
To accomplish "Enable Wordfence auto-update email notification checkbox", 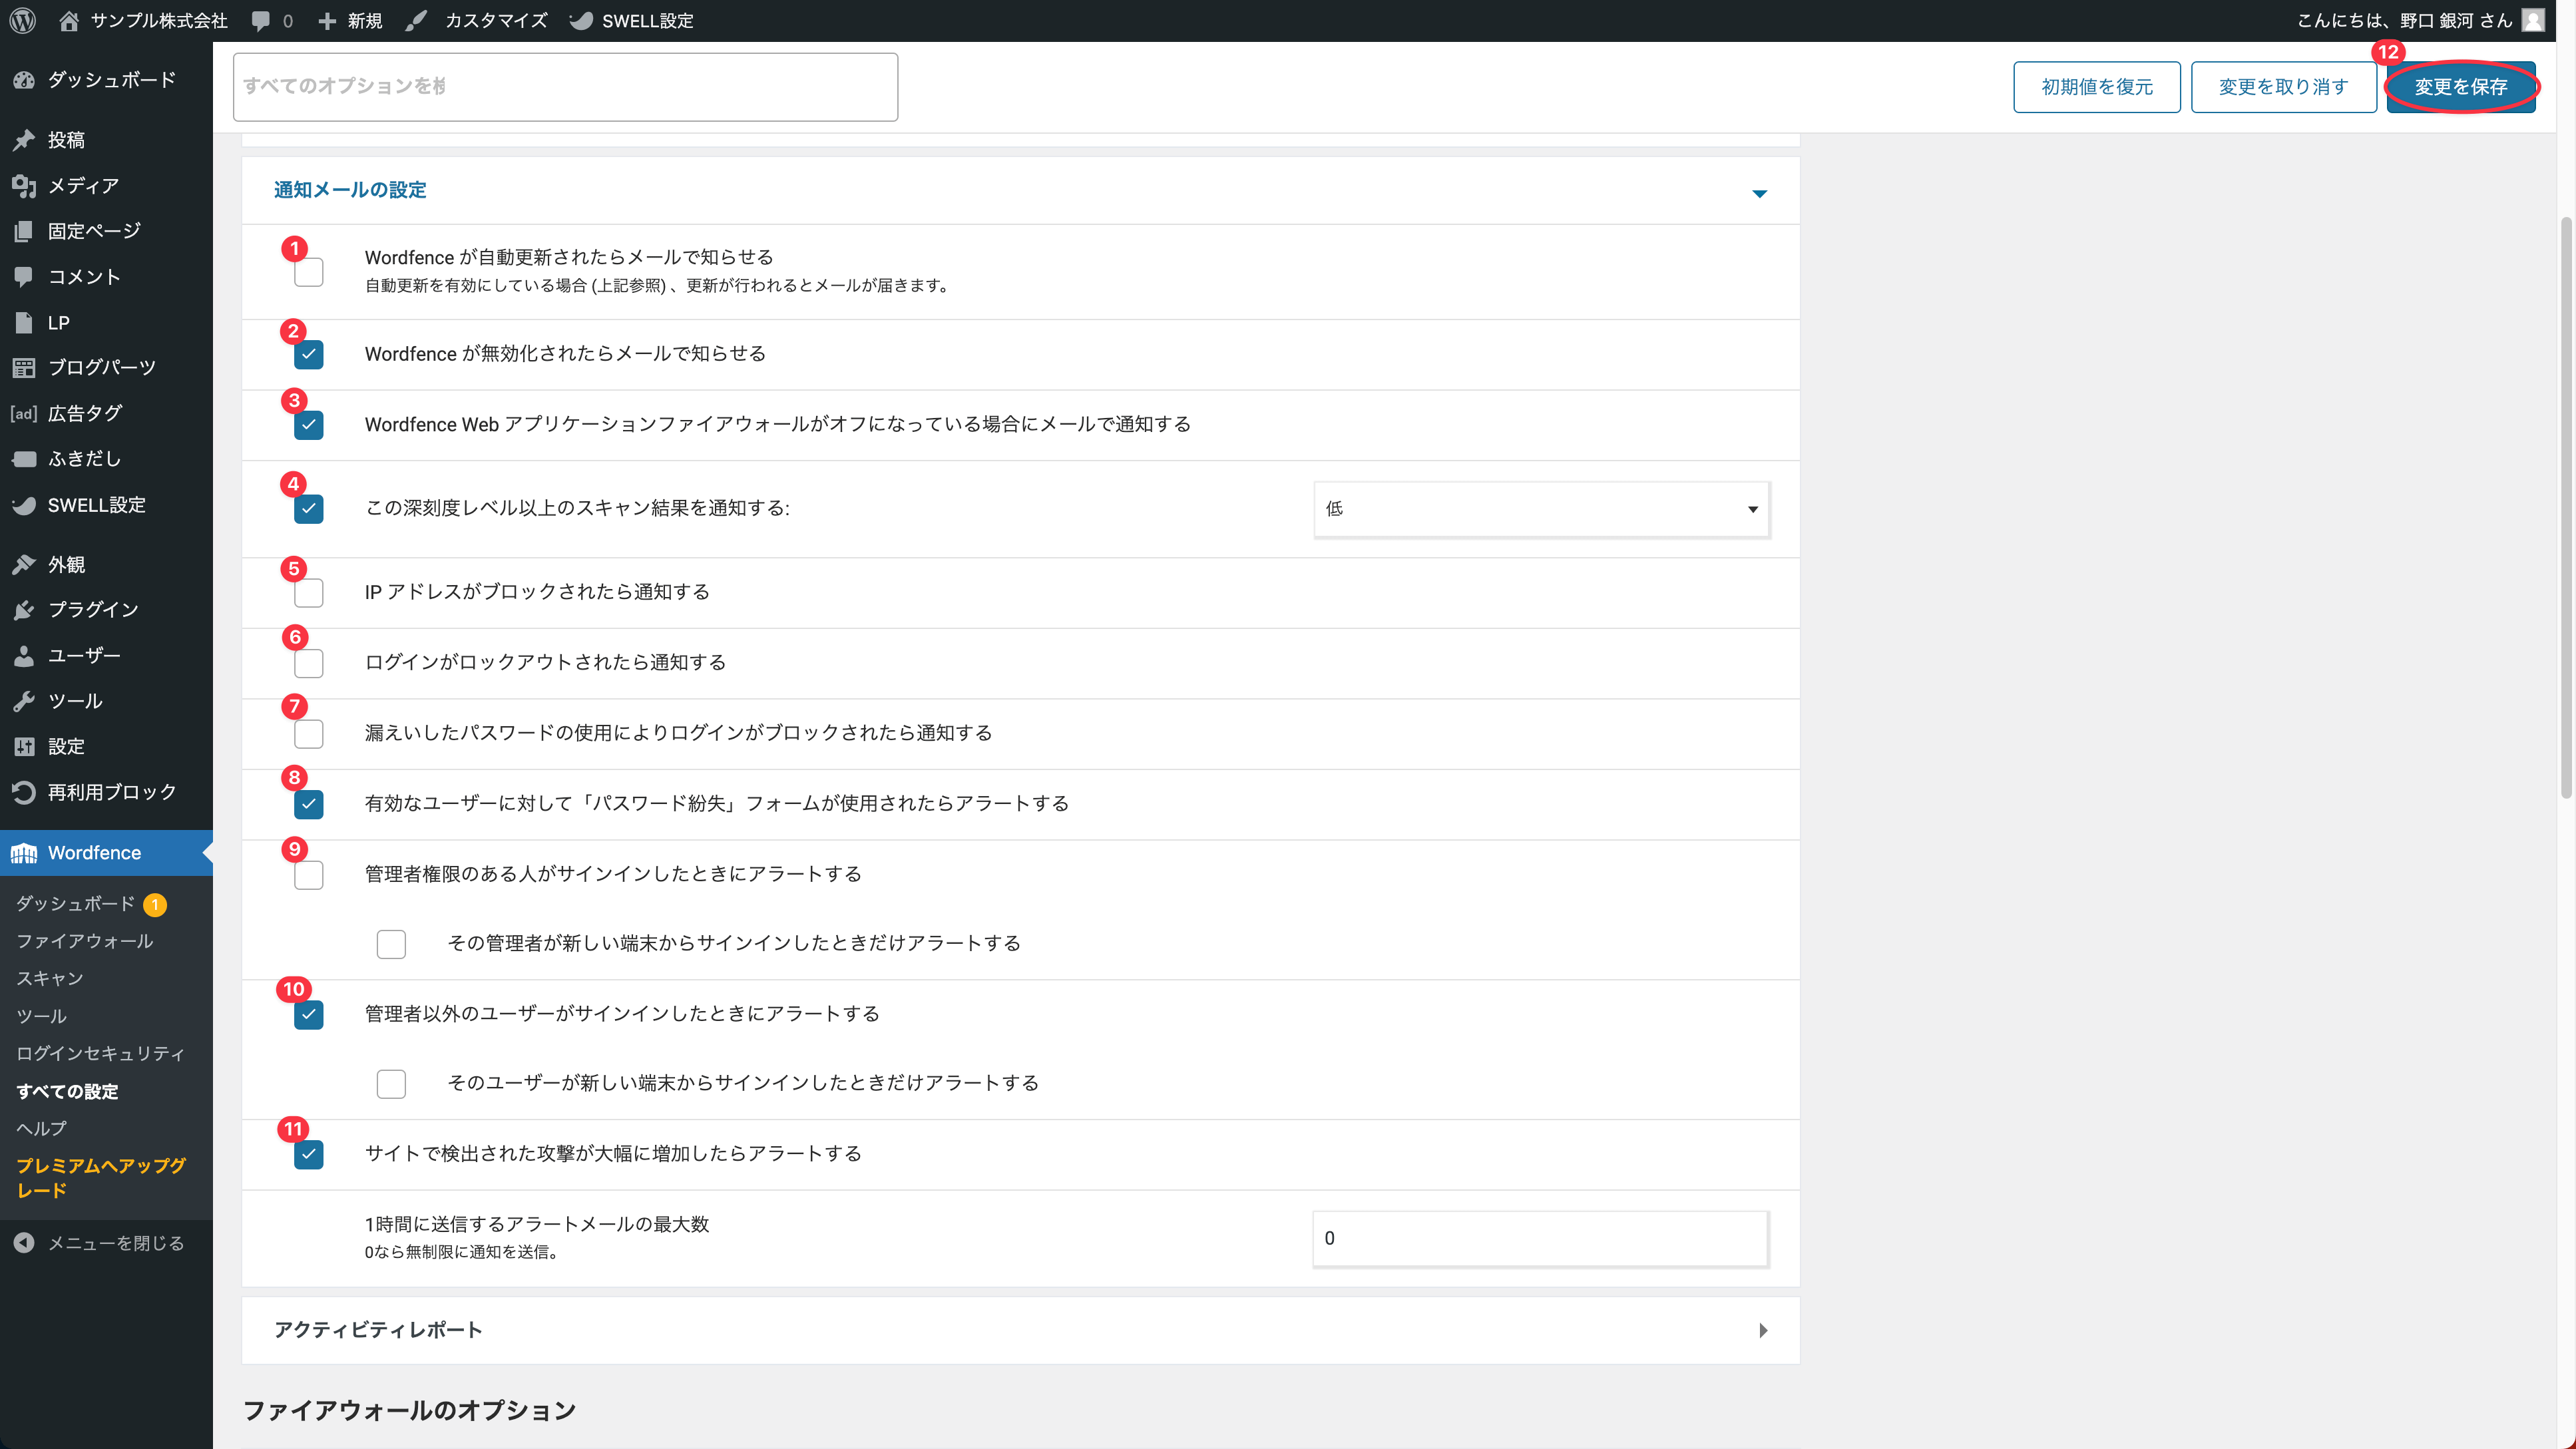I will (308, 272).
